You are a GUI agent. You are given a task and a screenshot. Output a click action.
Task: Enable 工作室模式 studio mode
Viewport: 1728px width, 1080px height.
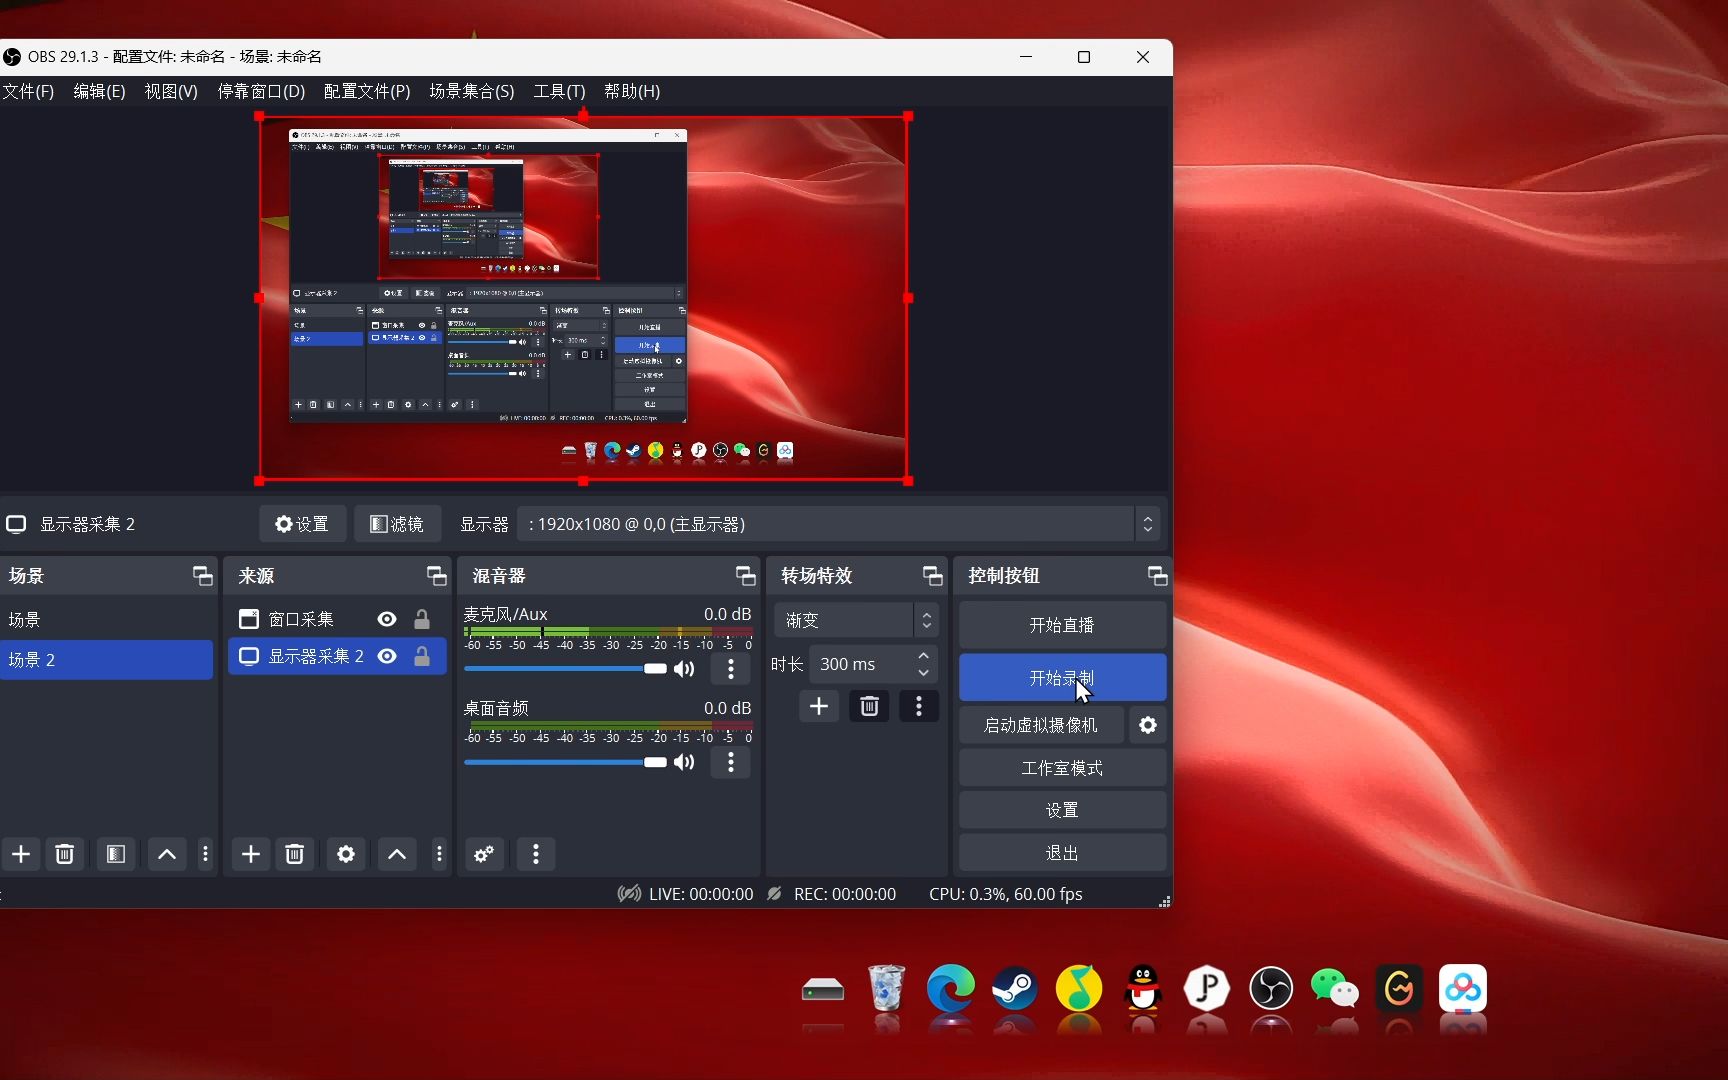1062,768
